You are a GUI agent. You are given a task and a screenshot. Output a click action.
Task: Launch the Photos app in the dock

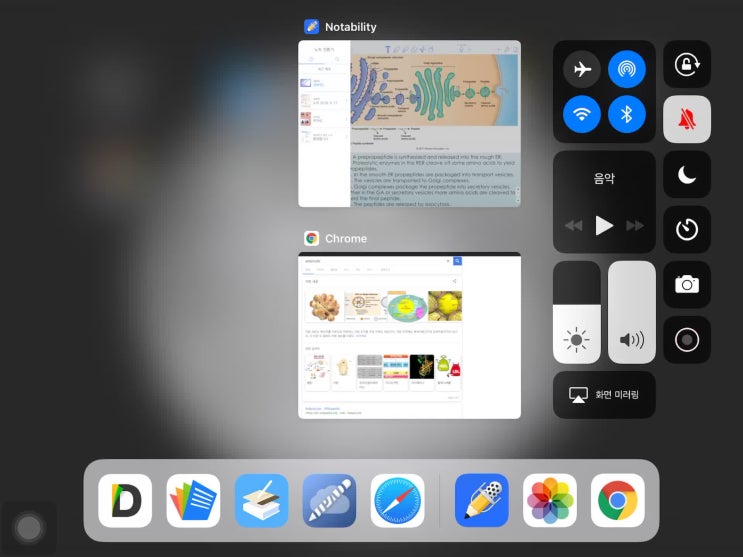pos(549,500)
